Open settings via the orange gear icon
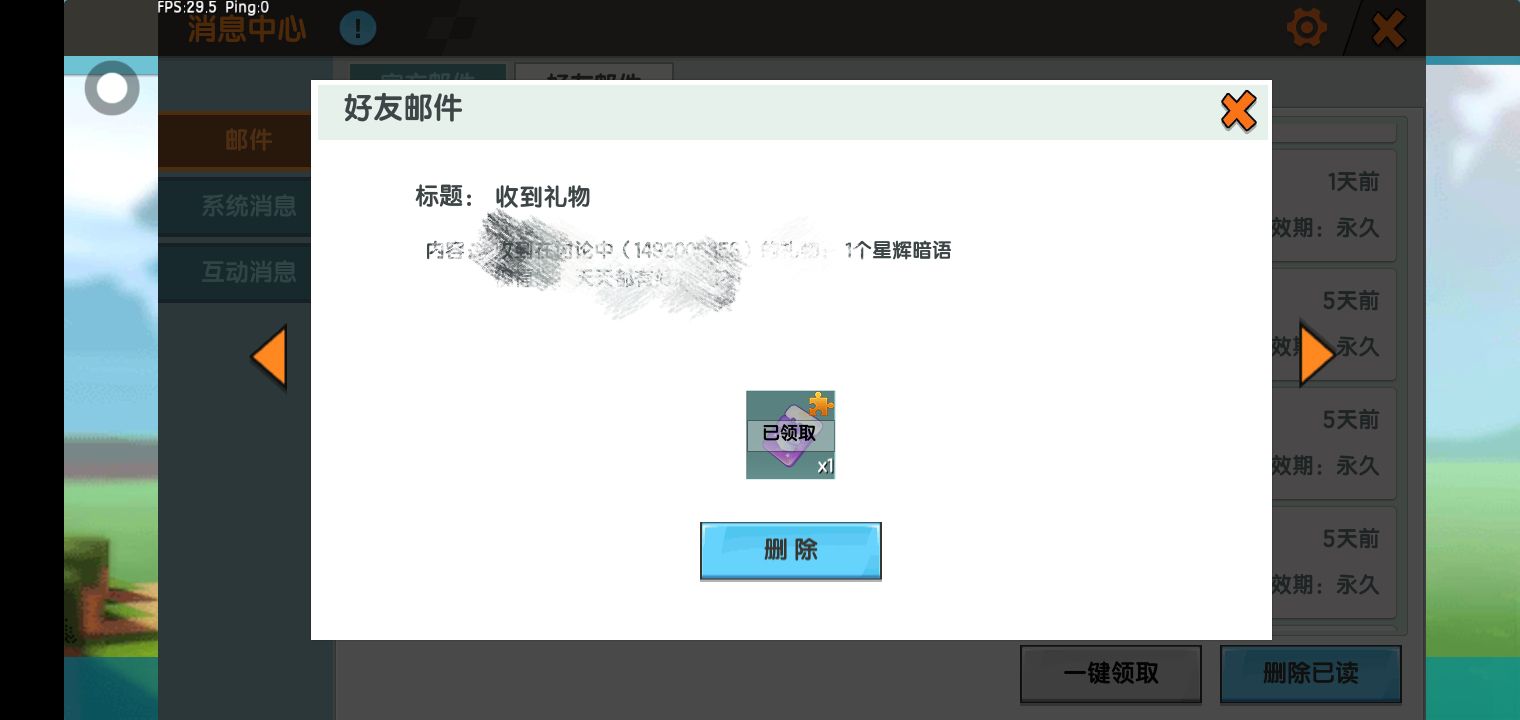1520x720 pixels. coord(1306,28)
